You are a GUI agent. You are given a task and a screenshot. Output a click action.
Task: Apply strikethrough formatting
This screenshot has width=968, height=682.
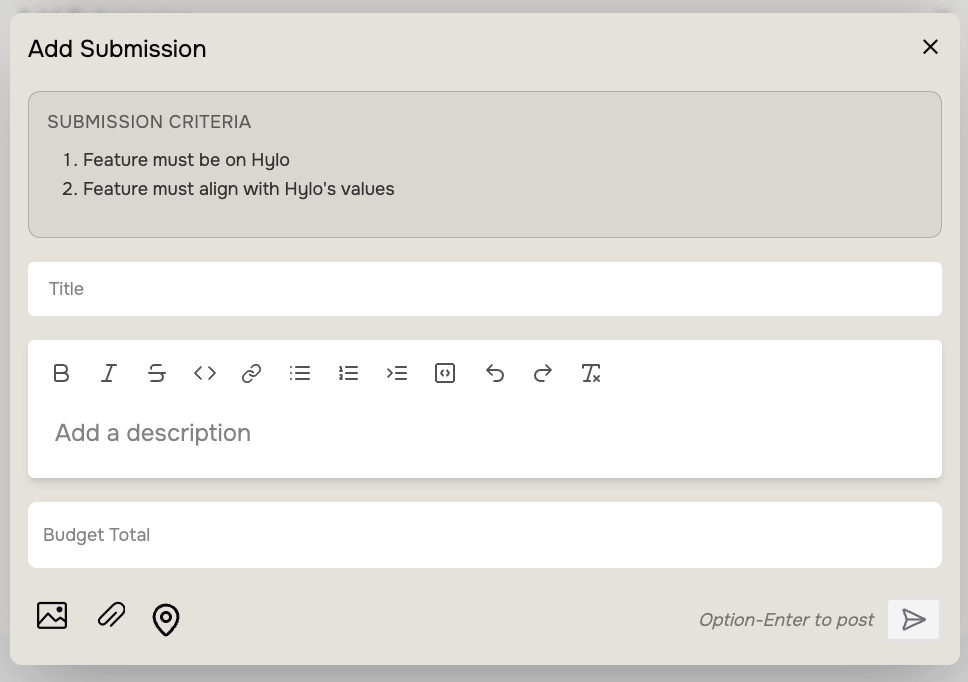point(157,373)
